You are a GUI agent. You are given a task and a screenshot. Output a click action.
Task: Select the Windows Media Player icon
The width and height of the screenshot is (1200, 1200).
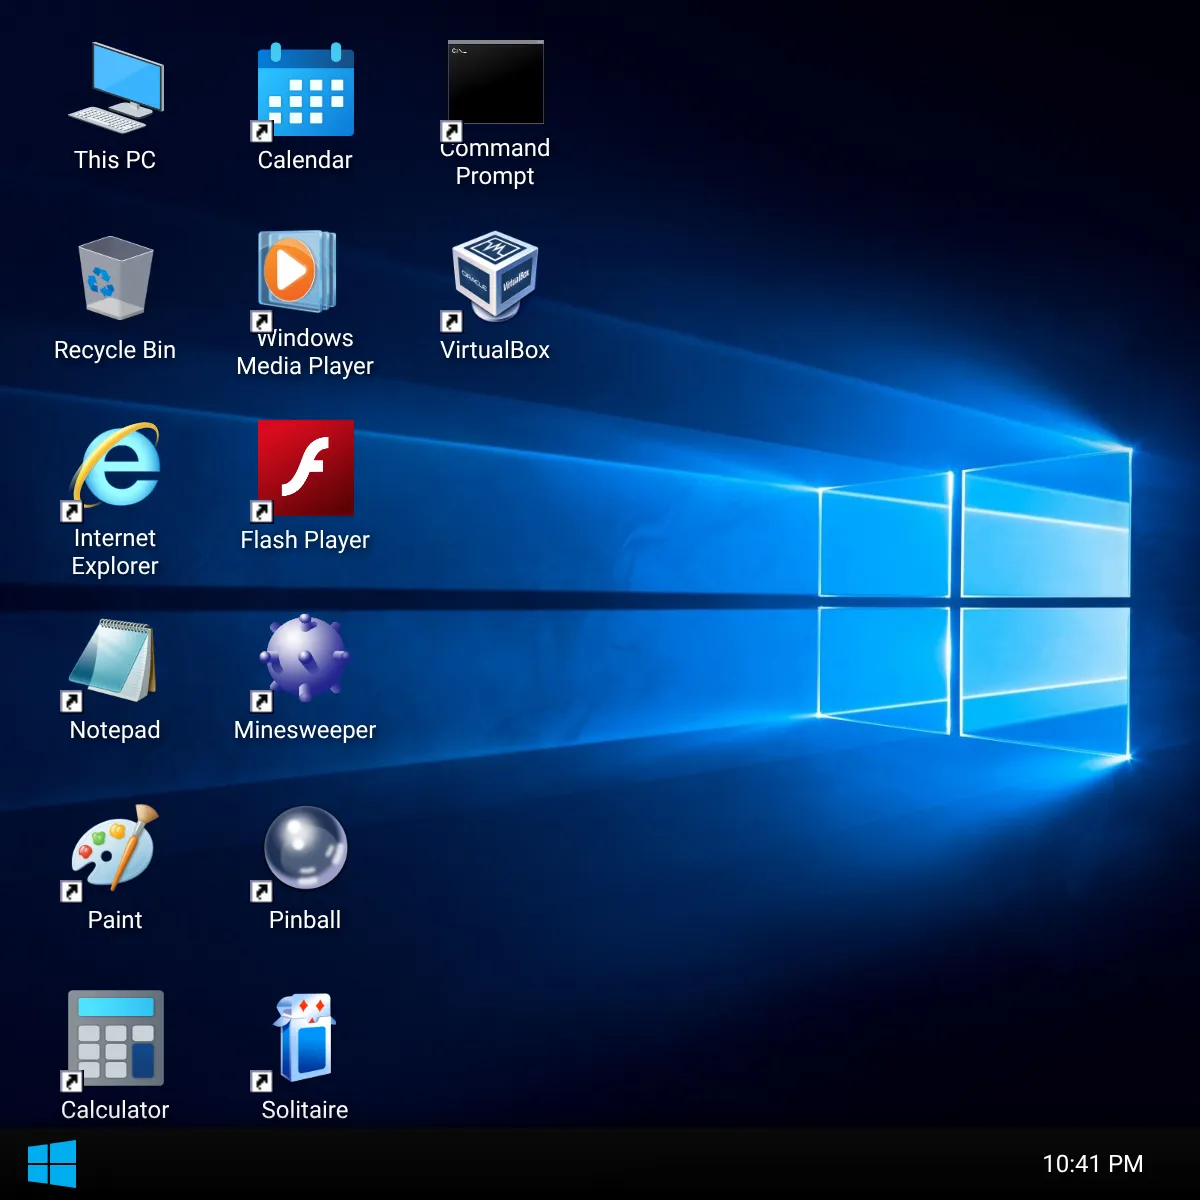point(297,272)
